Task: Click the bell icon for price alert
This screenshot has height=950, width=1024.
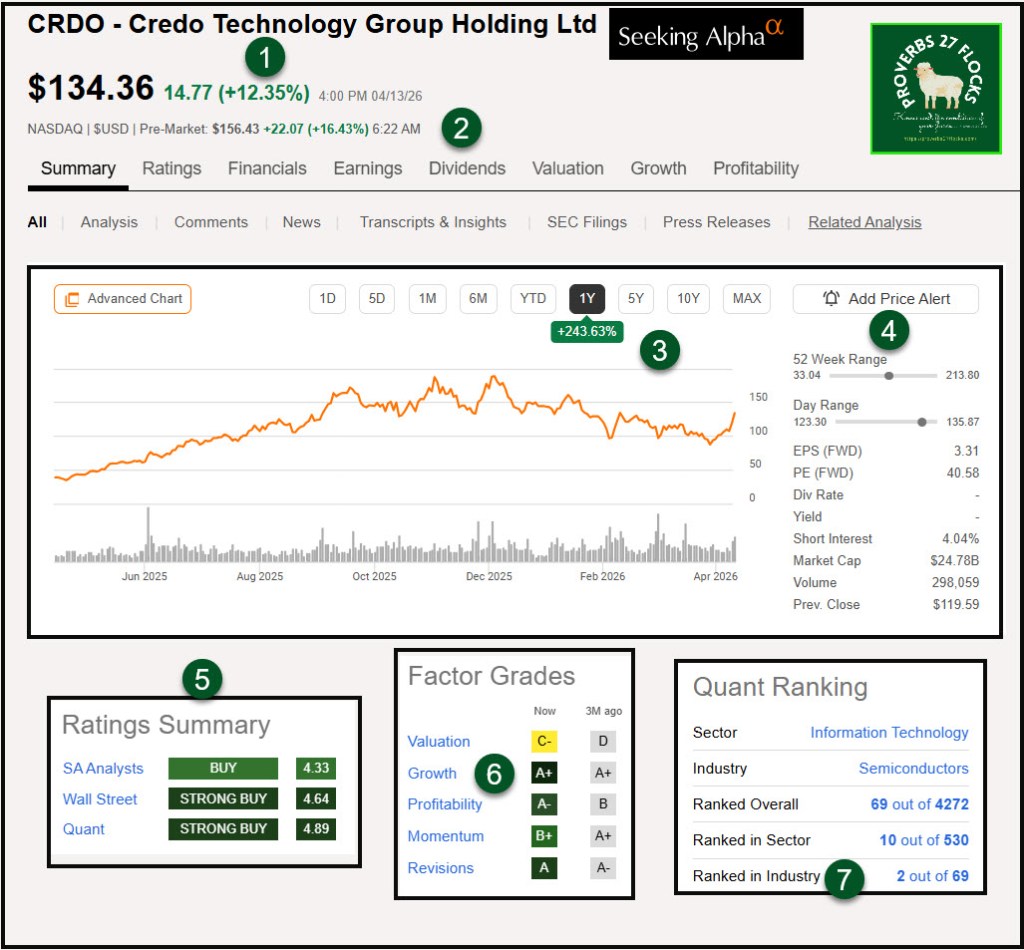Action: 831,298
